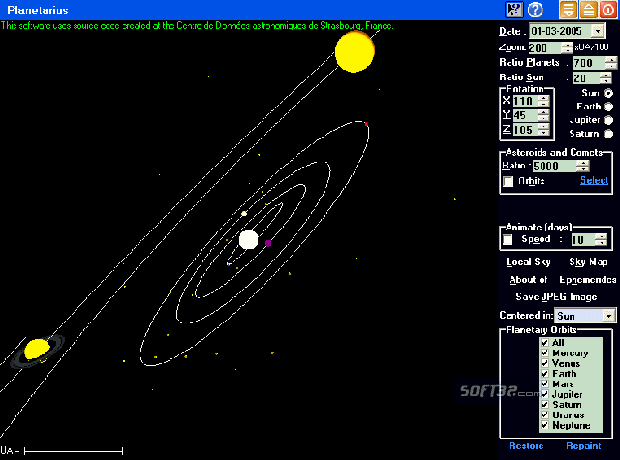
Task: Open the Ephemerides window
Action: [588, 280]
